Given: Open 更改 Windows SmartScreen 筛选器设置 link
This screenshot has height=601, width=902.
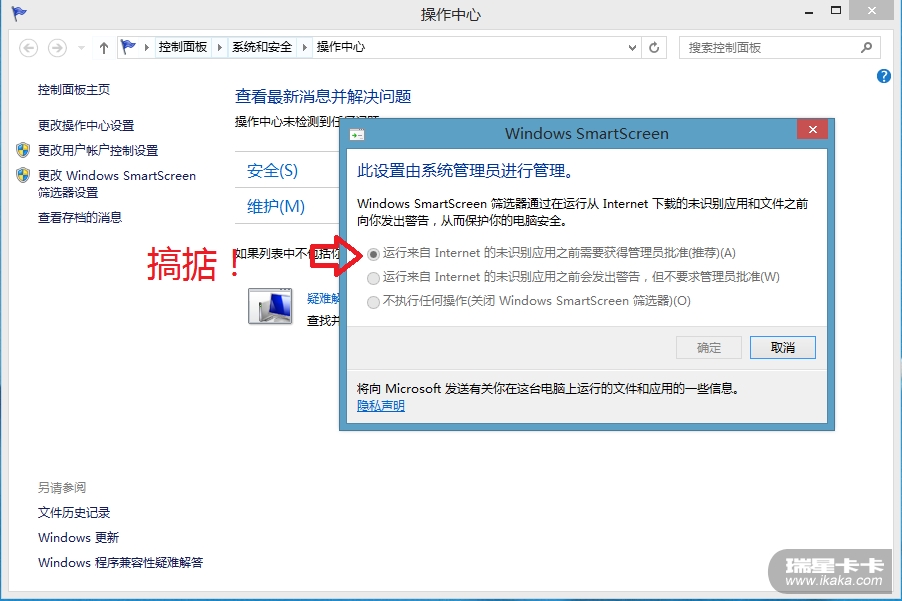Looking at the screenshot, I should click(x=117, y=184).
